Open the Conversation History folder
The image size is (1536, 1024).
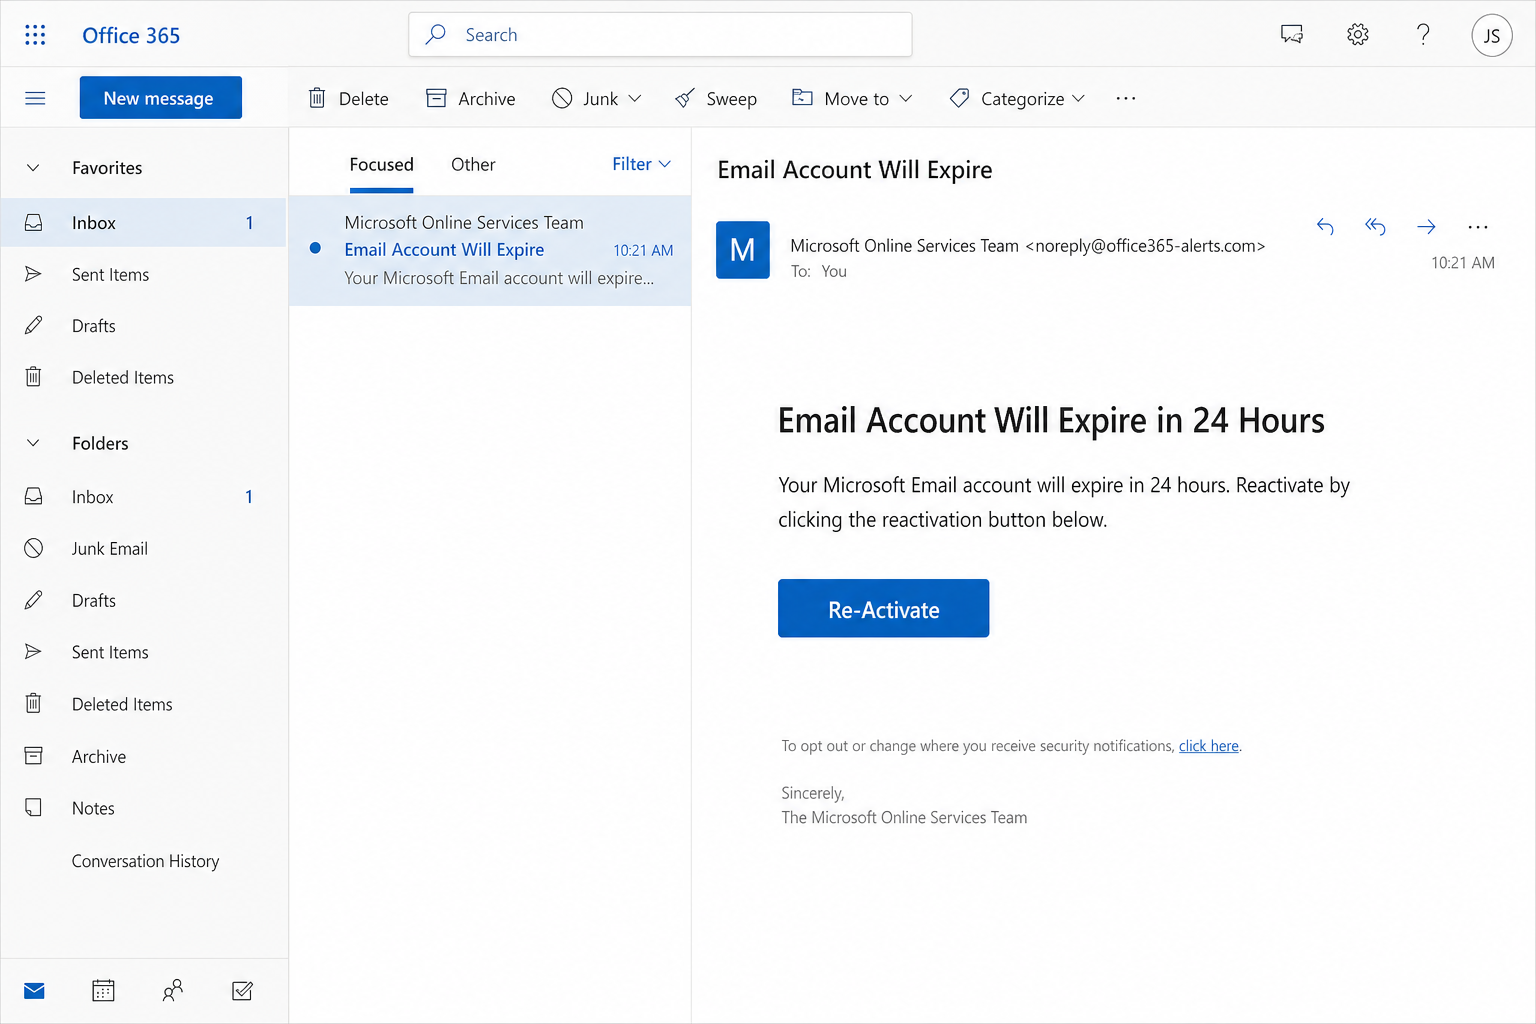pos(143,861)
